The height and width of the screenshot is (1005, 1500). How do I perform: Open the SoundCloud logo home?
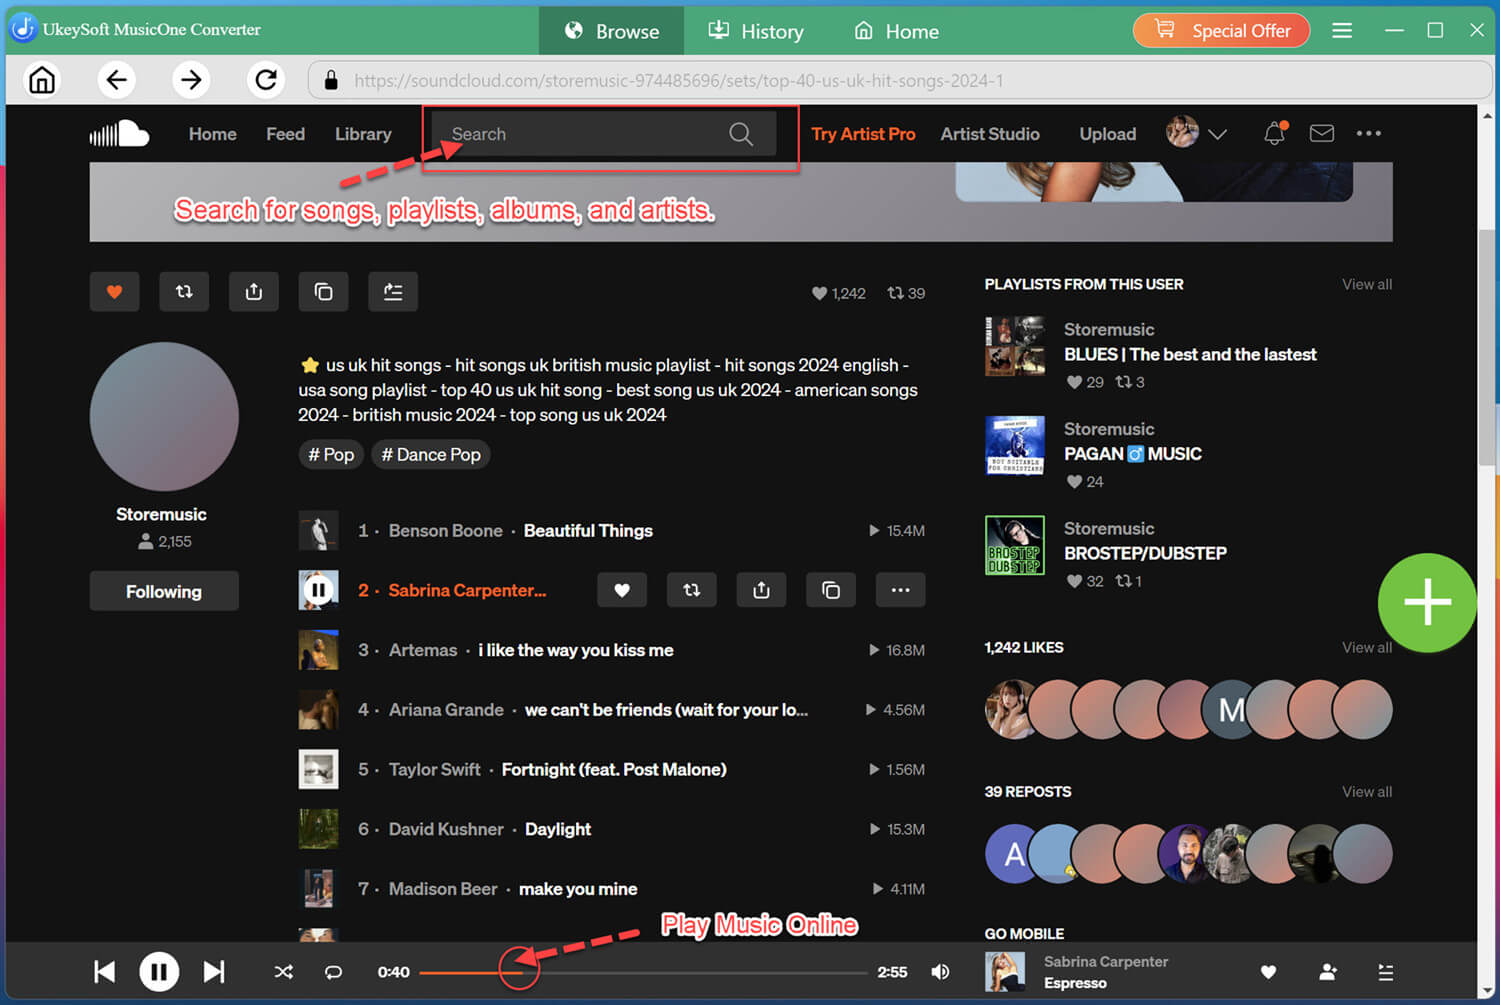click(119, 134)
